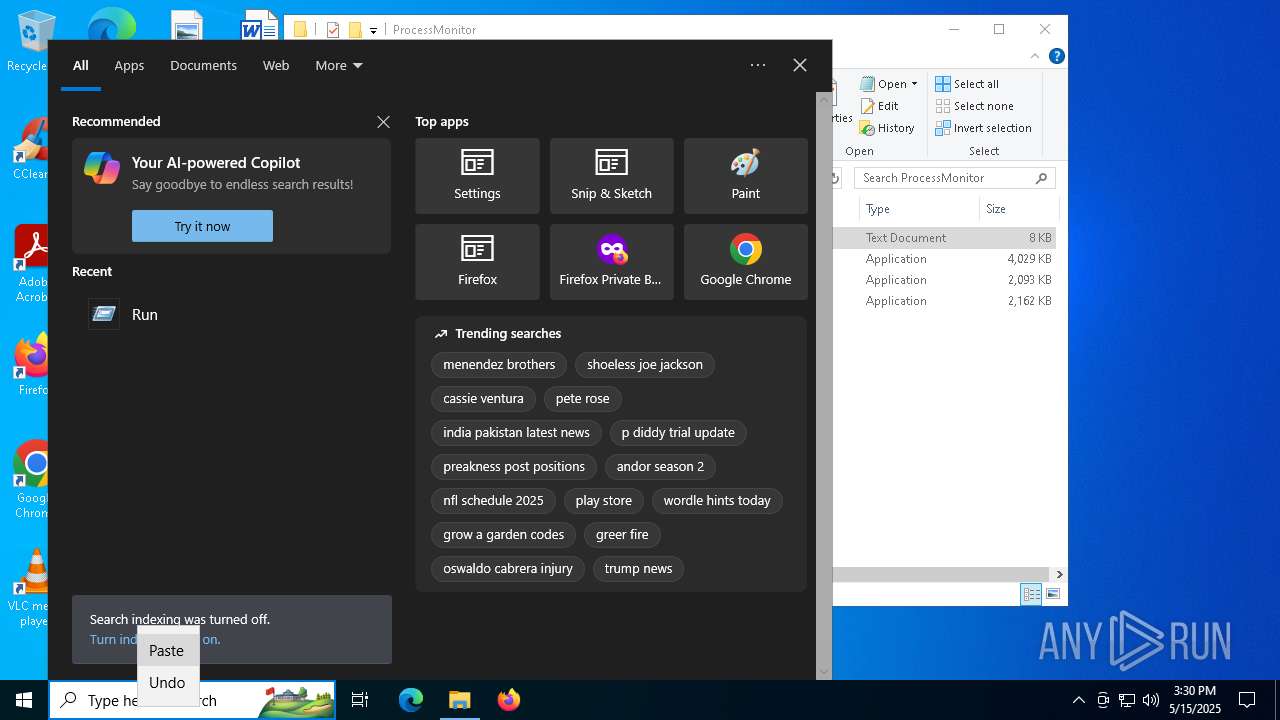Open the Settings app tile
The width and height of the screenshot is (1280, 720).
(477, 176)
